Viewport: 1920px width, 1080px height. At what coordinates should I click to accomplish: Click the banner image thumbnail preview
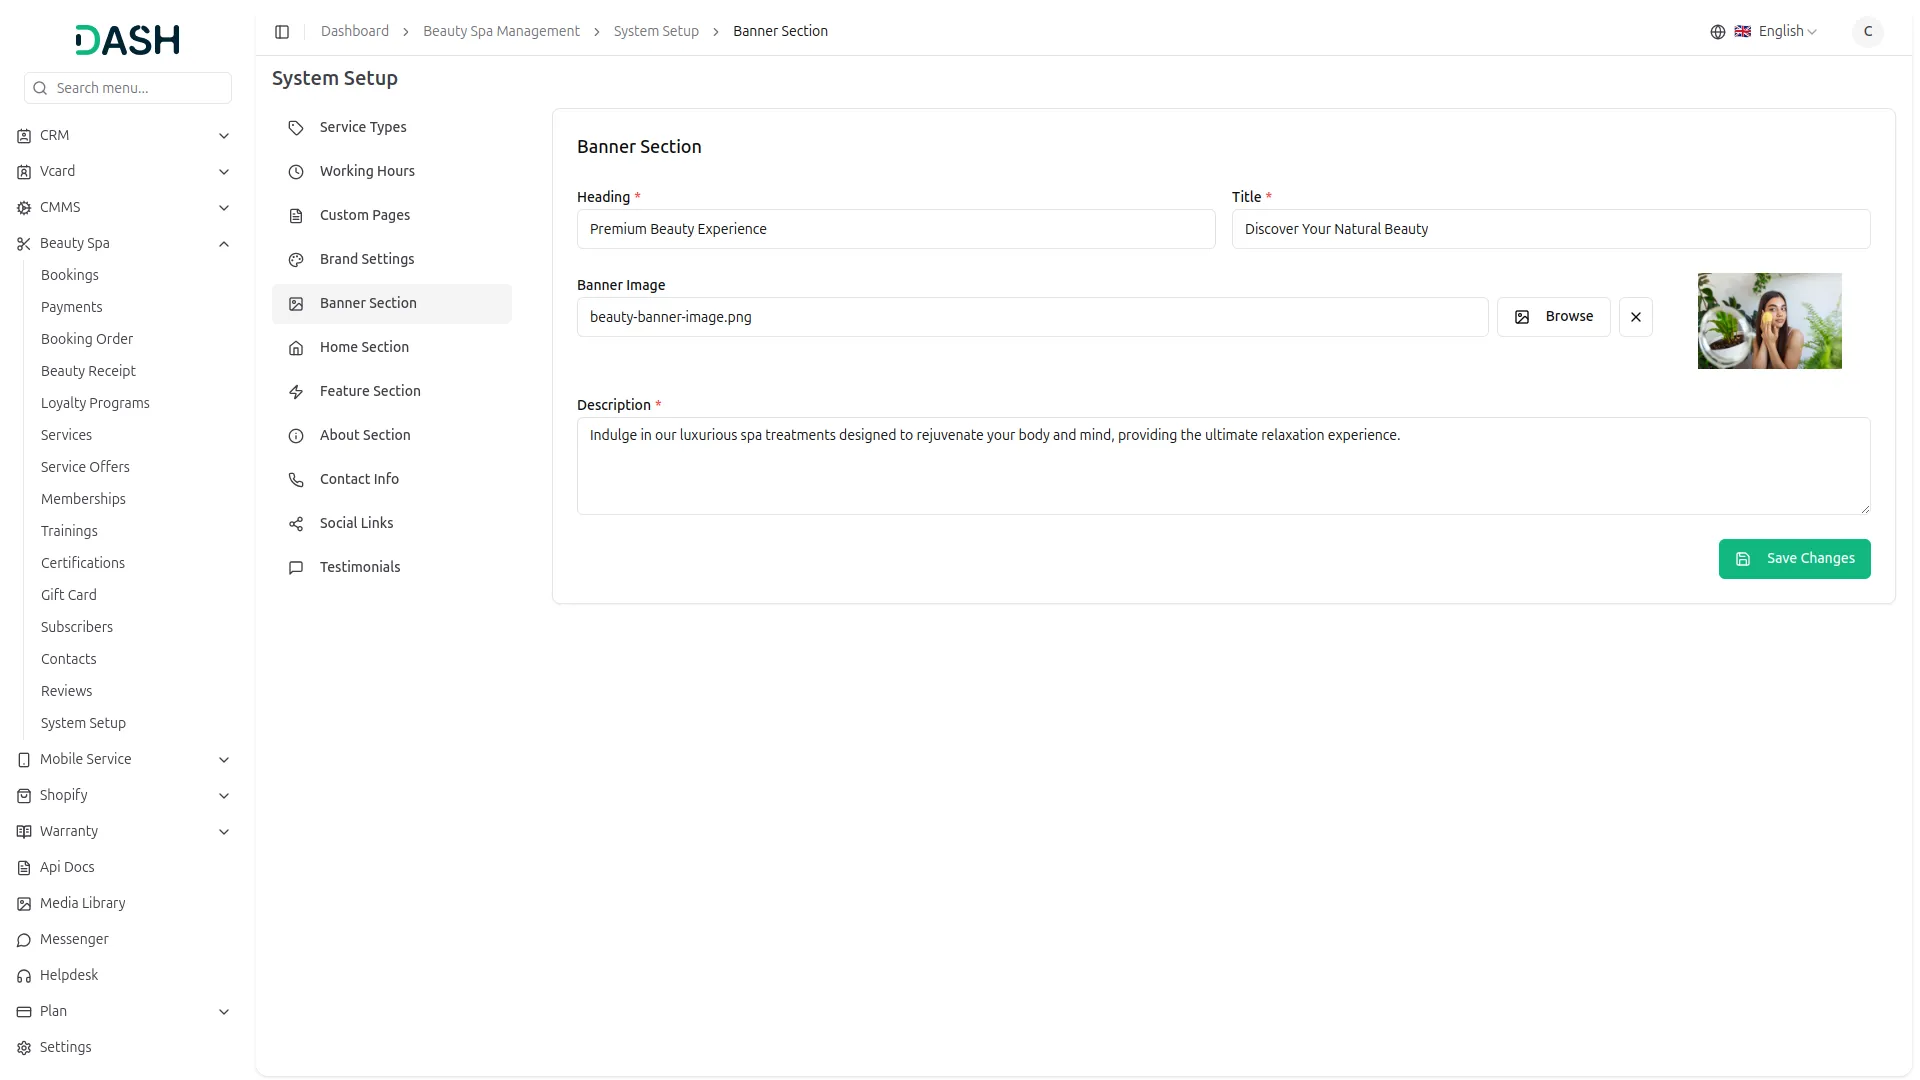(1769, 321)
